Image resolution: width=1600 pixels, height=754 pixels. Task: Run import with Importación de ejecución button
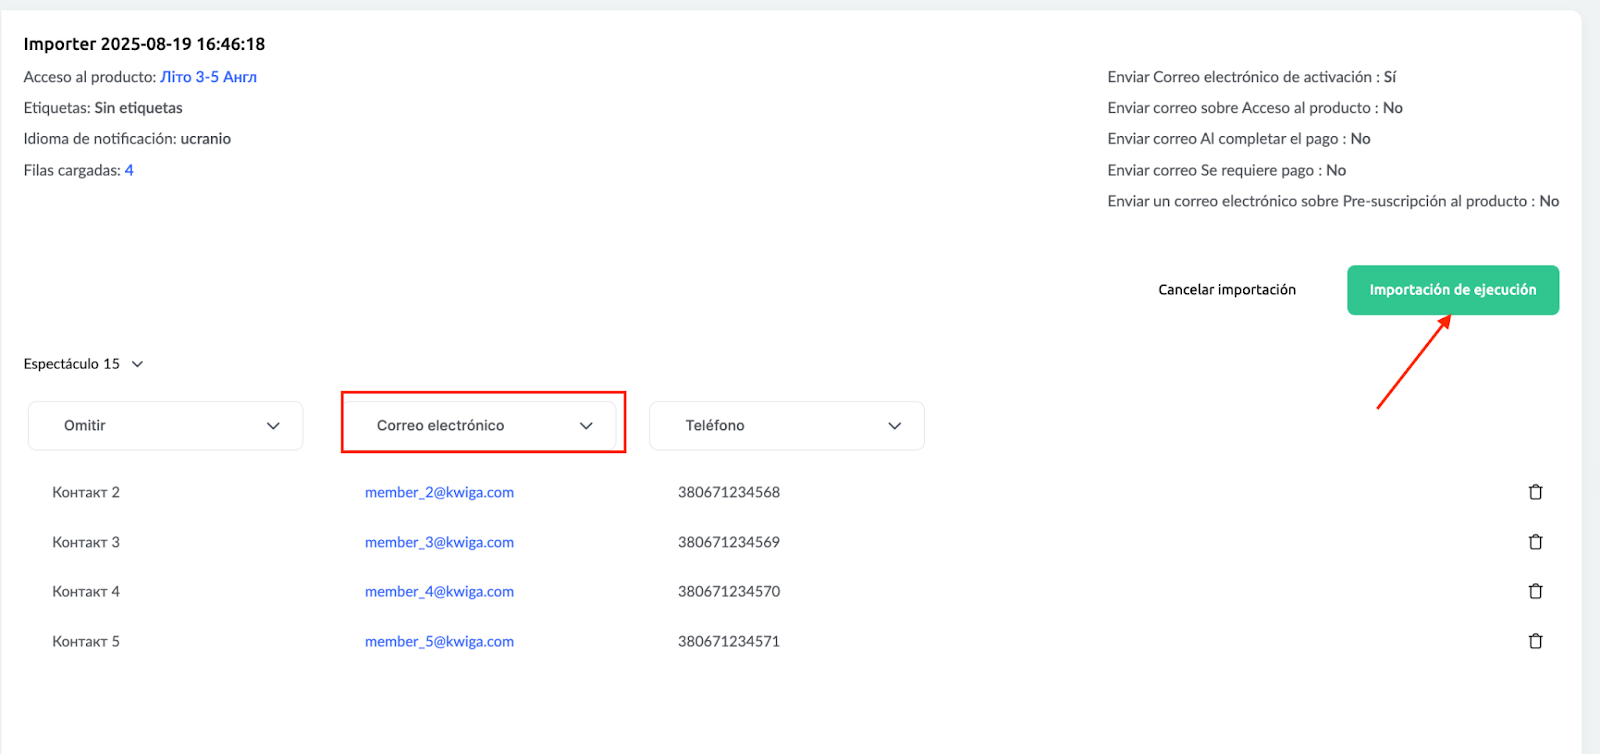pyautogui.click(x=1452, y=290)
